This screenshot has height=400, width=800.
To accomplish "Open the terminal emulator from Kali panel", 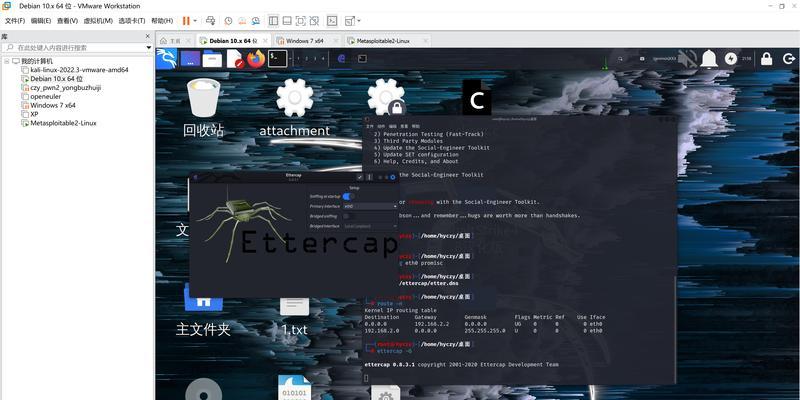I will pos(278,59).
